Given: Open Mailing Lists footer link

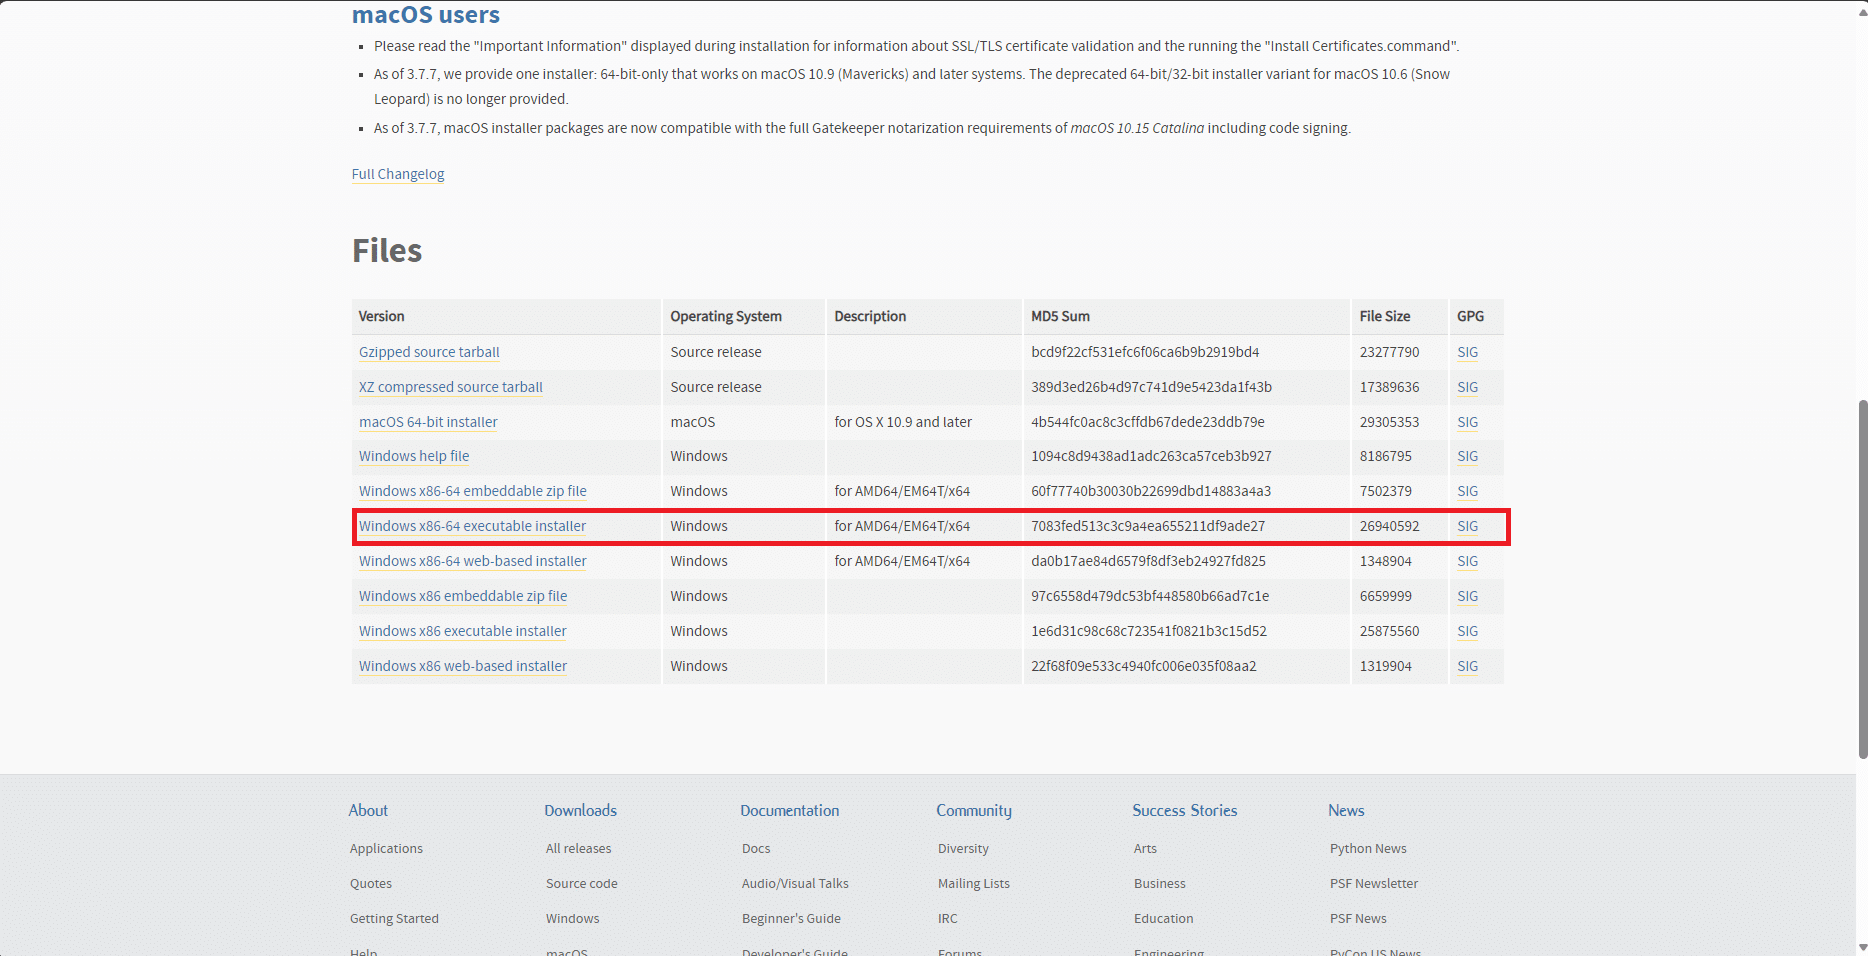Looking at the screenshot, I should [974, 883].
